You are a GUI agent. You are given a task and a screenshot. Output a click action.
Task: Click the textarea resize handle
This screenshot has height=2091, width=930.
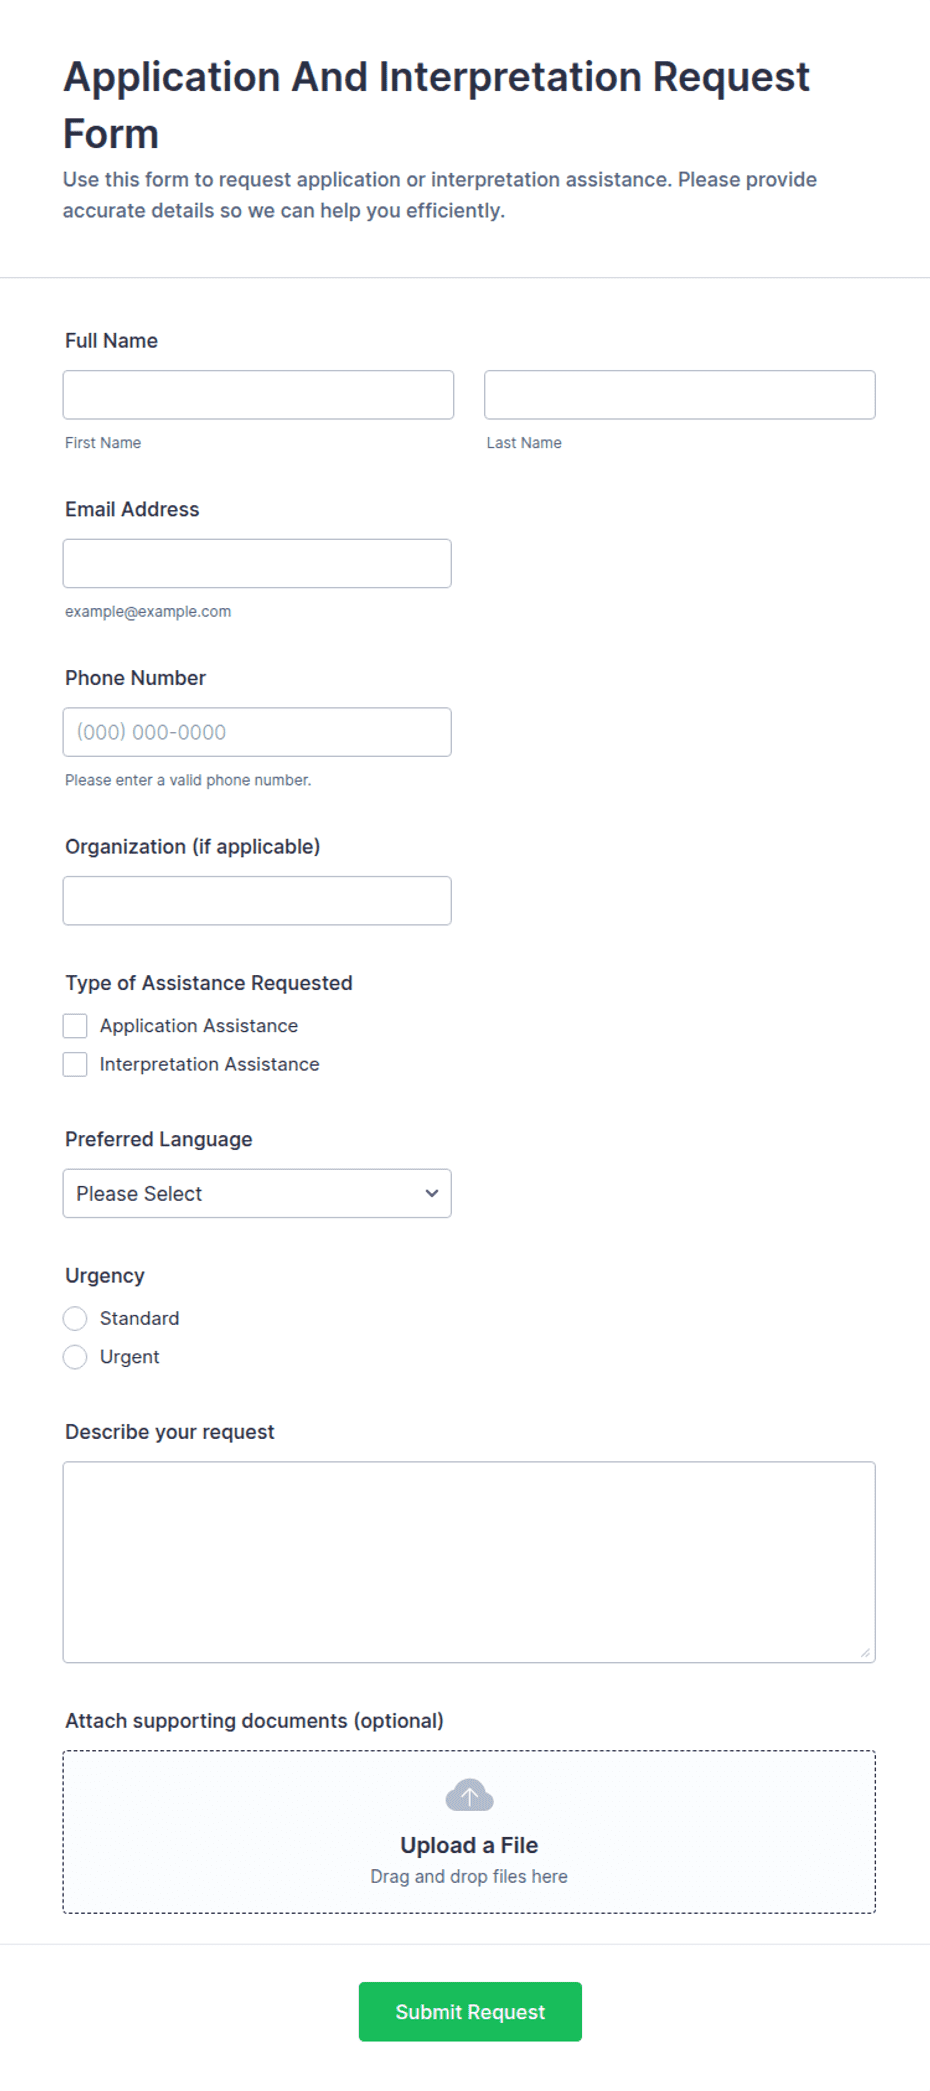point(865,1652)
